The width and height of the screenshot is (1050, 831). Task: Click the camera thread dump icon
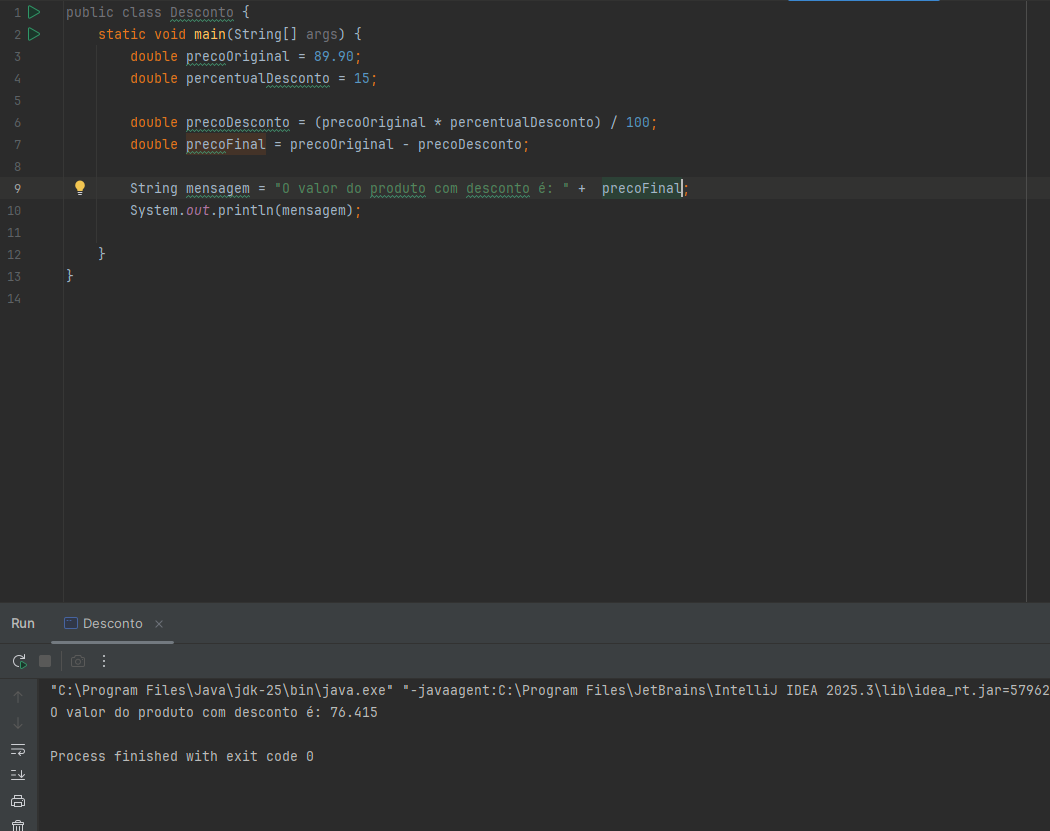click(x=78, y=661)
